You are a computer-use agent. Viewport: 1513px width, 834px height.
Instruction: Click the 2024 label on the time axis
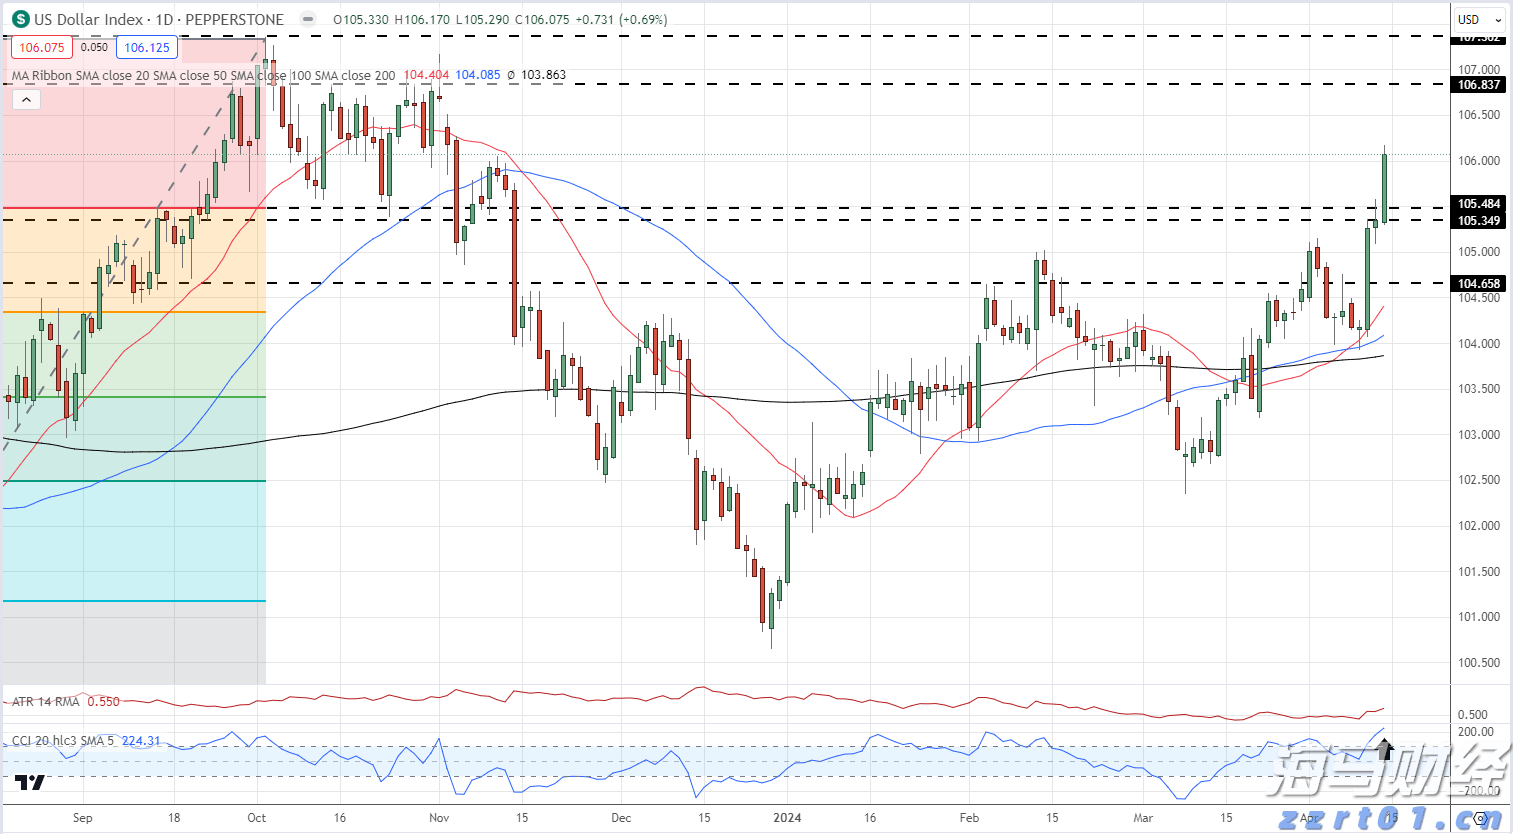(x=787, y=818)
